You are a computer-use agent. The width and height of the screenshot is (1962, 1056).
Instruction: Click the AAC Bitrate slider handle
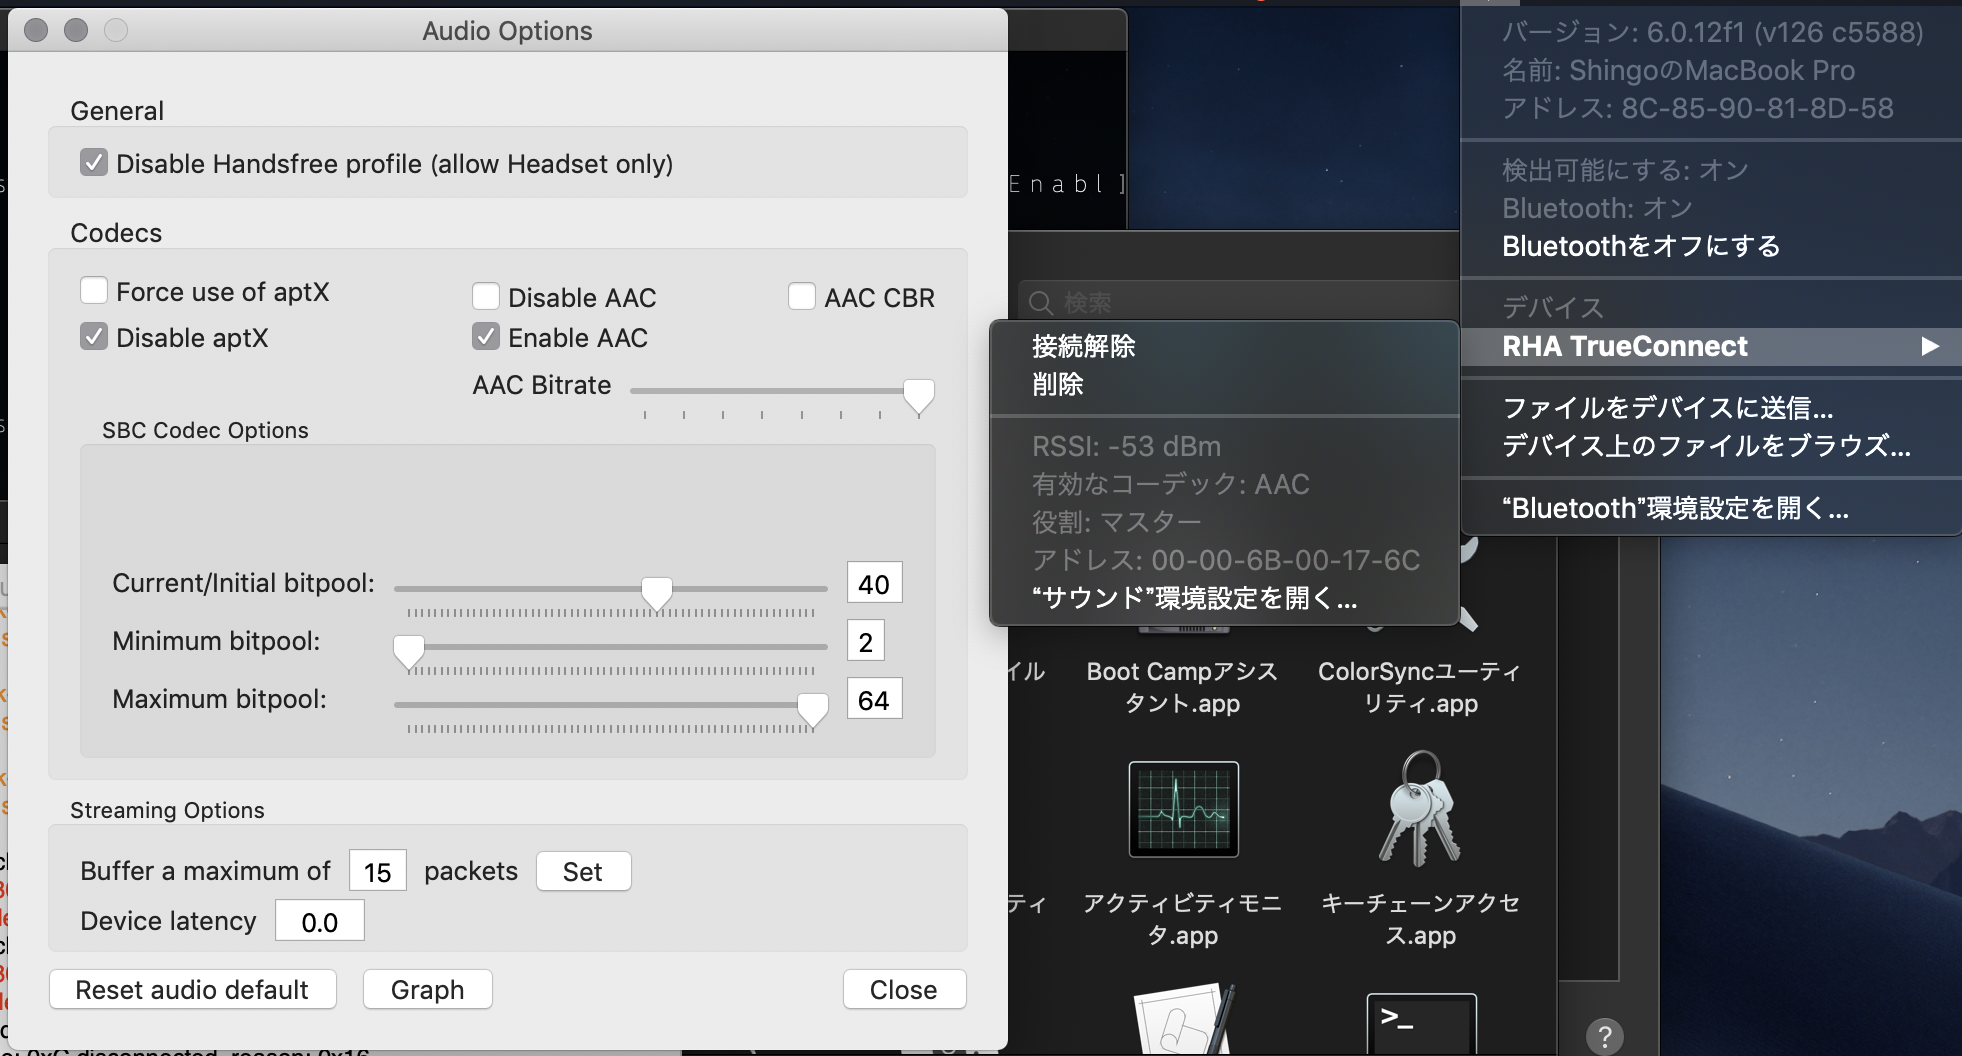[x=919, y=396]
